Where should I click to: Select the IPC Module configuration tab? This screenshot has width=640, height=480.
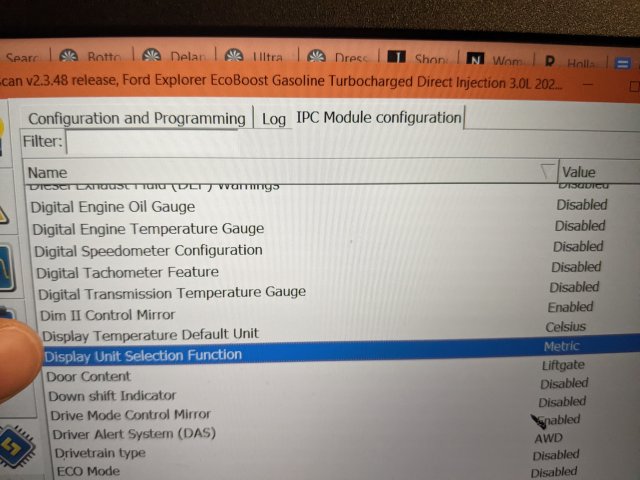tap(379, 118)
